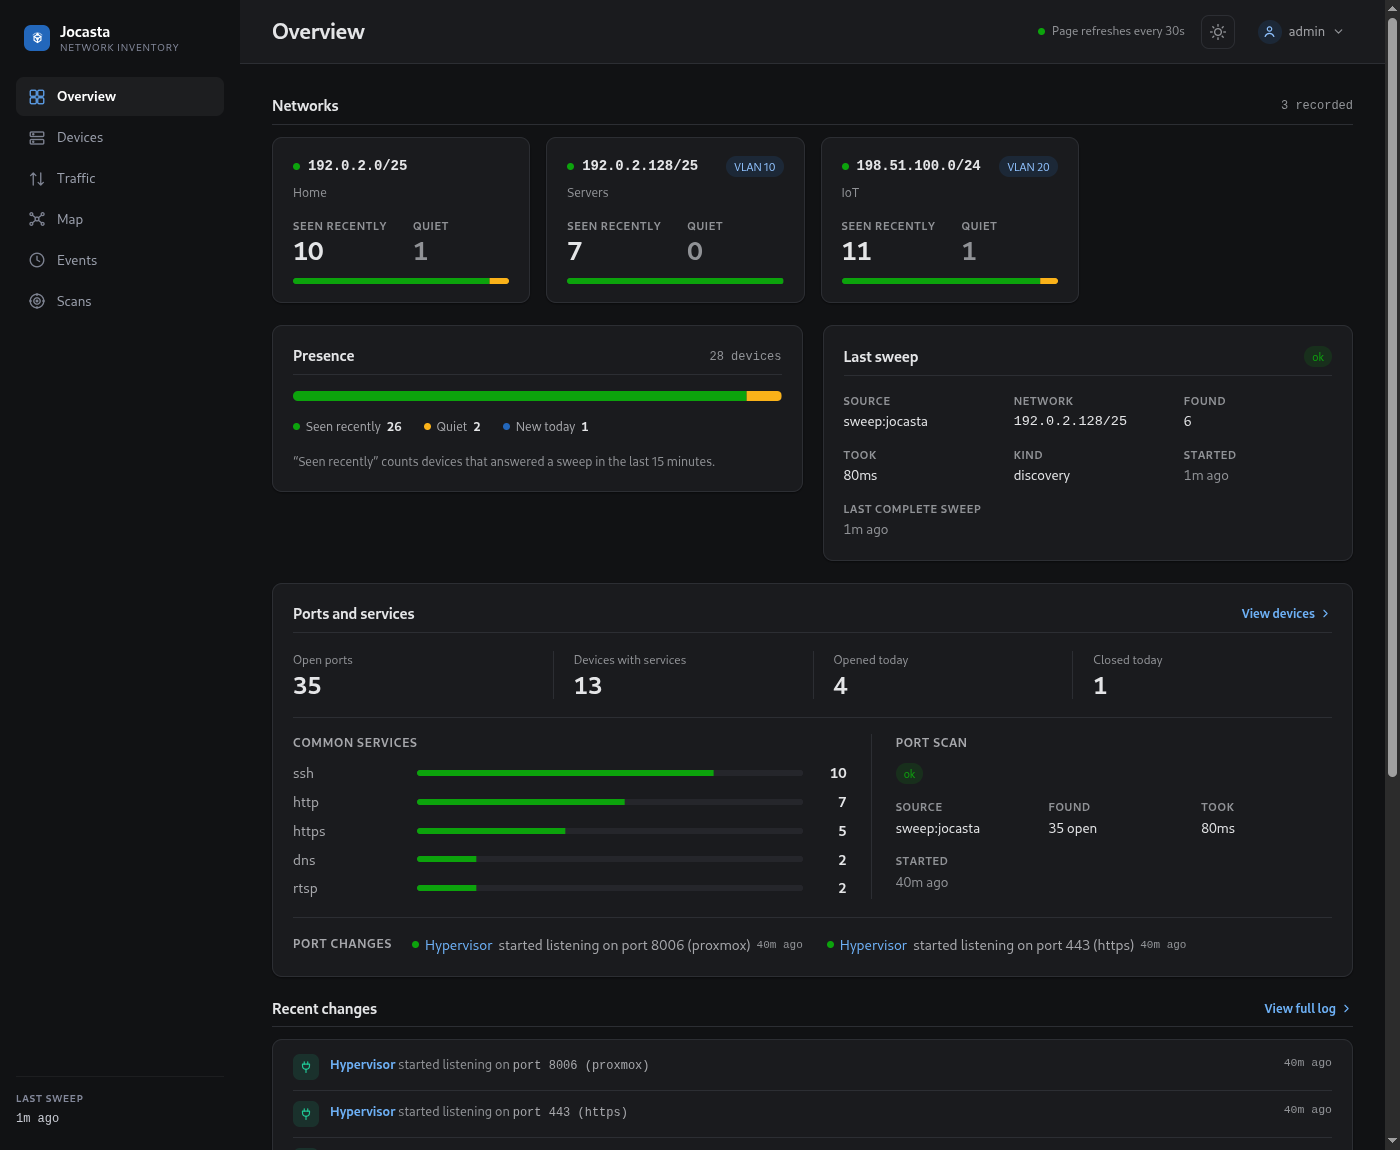
Task: Open the Events menu item
Action: coord(120,261)
